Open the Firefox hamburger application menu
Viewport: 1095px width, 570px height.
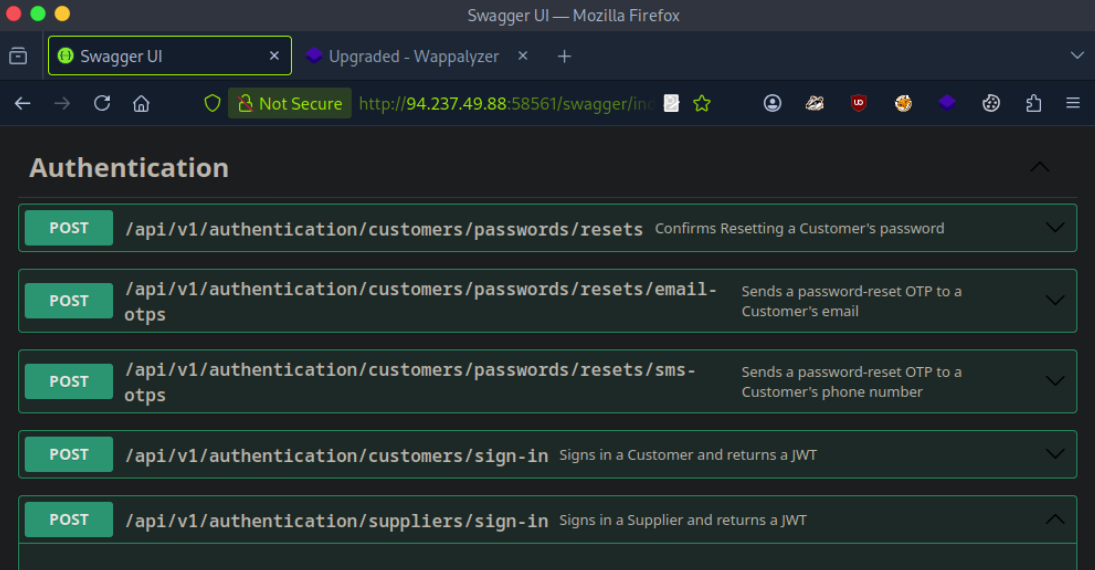point(1073,103)
